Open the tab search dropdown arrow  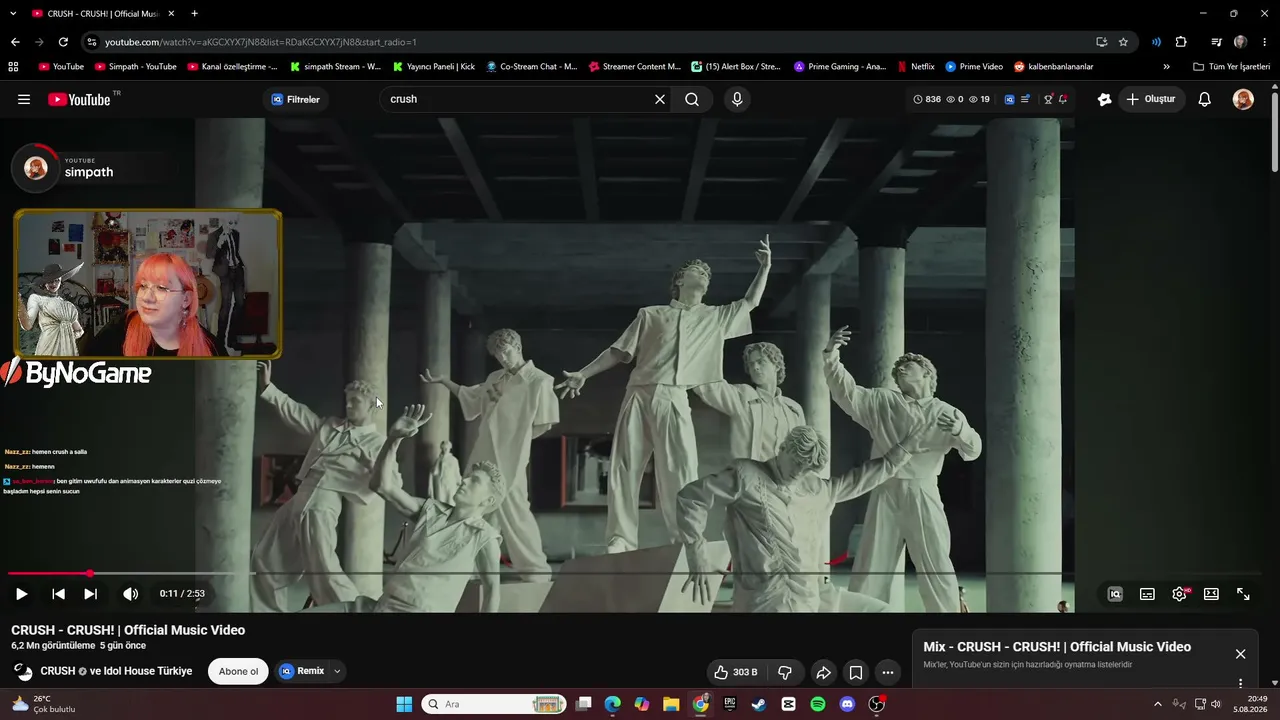[13, 14]
